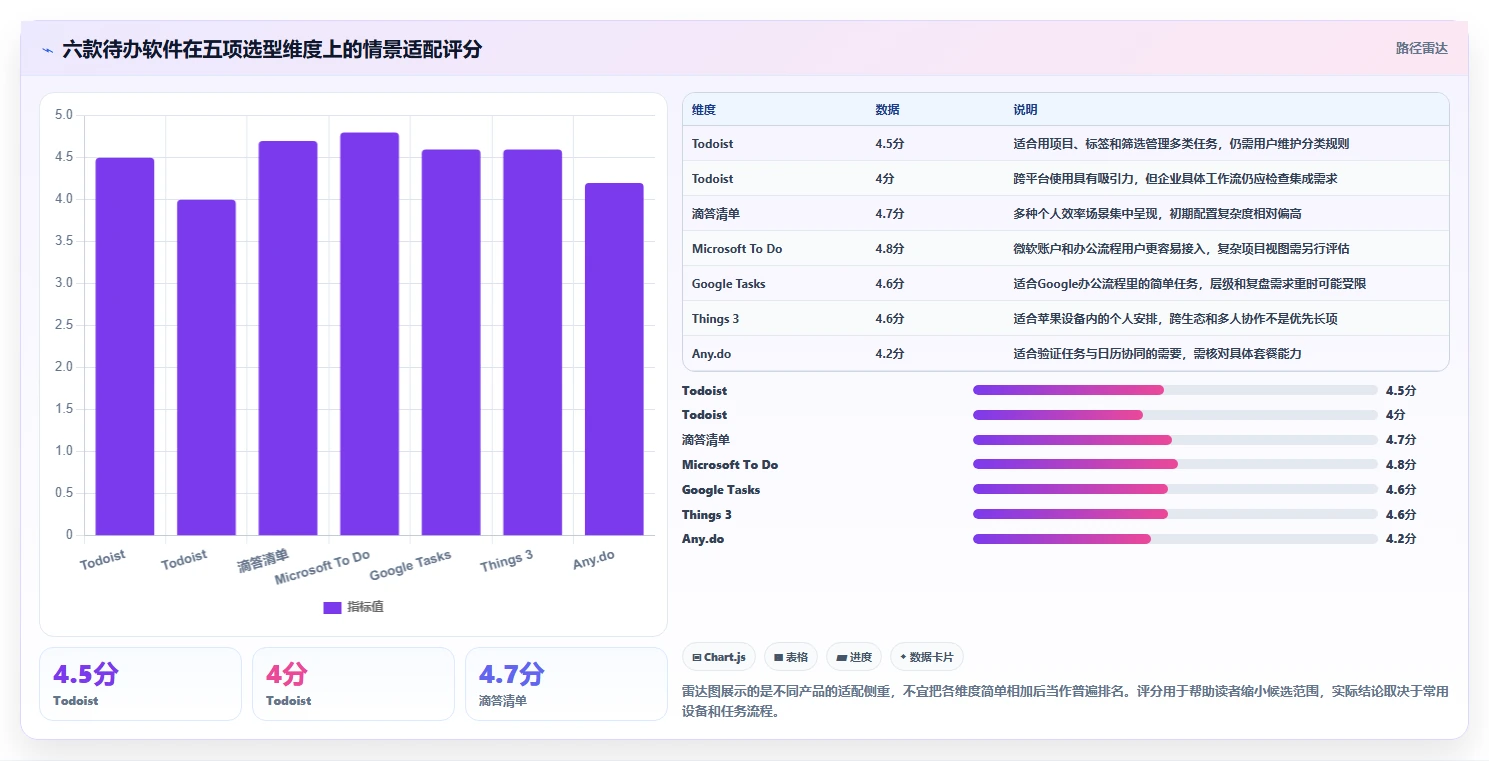Open the 路径雷达 link in the header
This screenshot has height=761, width=1489.
coord(1421,48)
